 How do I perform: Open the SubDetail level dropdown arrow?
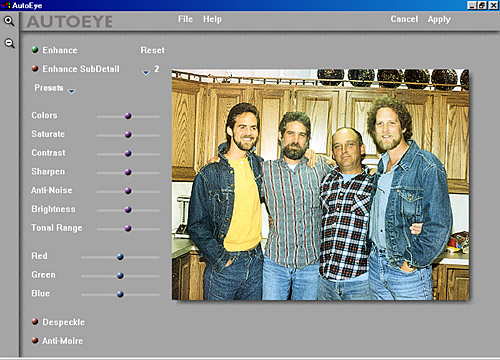pyautogui.click(x=146, y=72)
